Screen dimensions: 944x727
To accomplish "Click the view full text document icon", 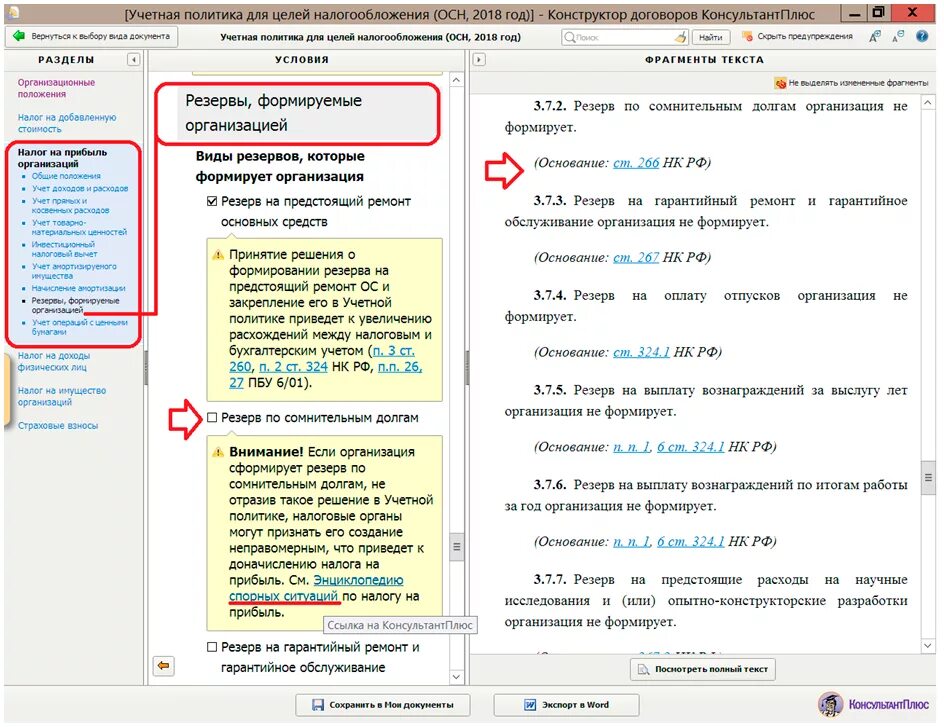I will pyautogui.click(x=643, y=669).
